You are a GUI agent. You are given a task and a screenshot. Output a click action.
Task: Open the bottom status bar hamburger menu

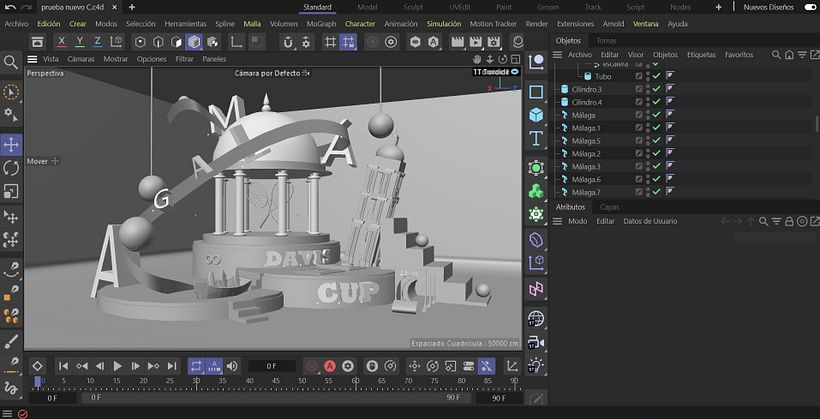click(7, 414)
